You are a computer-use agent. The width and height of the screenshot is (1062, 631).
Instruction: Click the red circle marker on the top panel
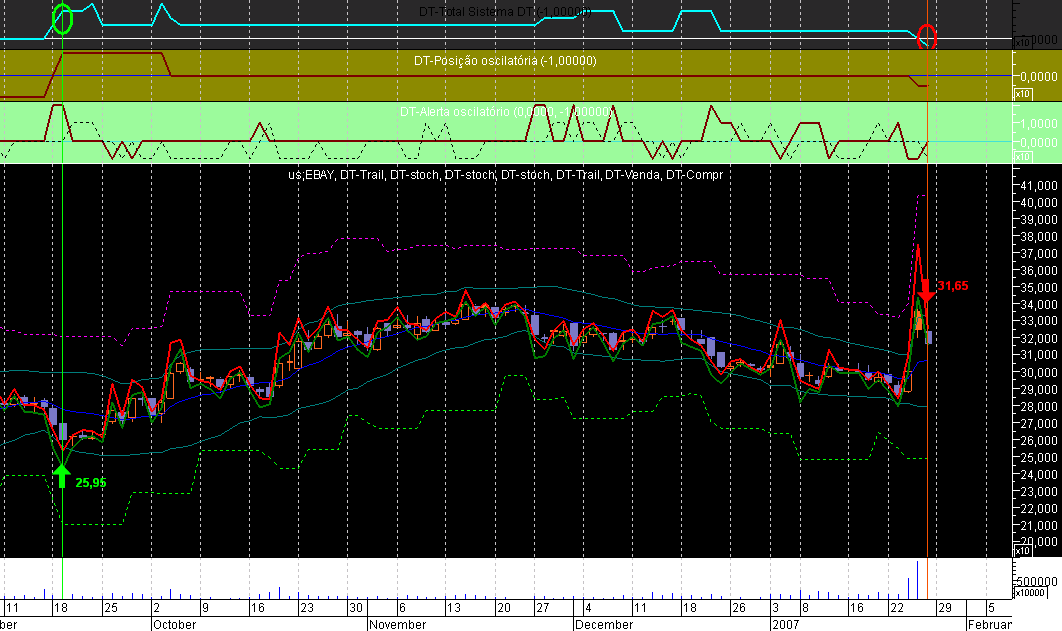point(927,37)
